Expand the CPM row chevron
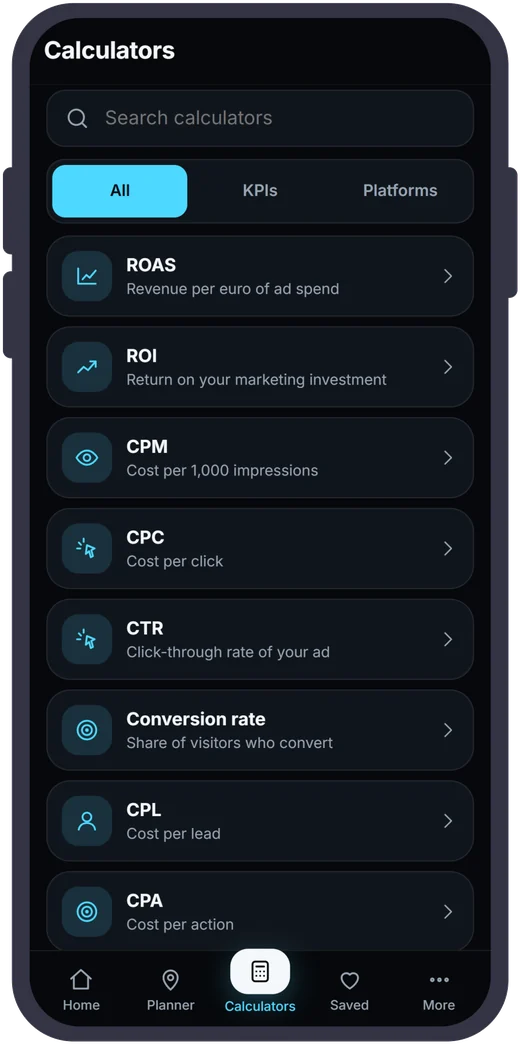Screen dimensions: 520x1044 point(448,457)
